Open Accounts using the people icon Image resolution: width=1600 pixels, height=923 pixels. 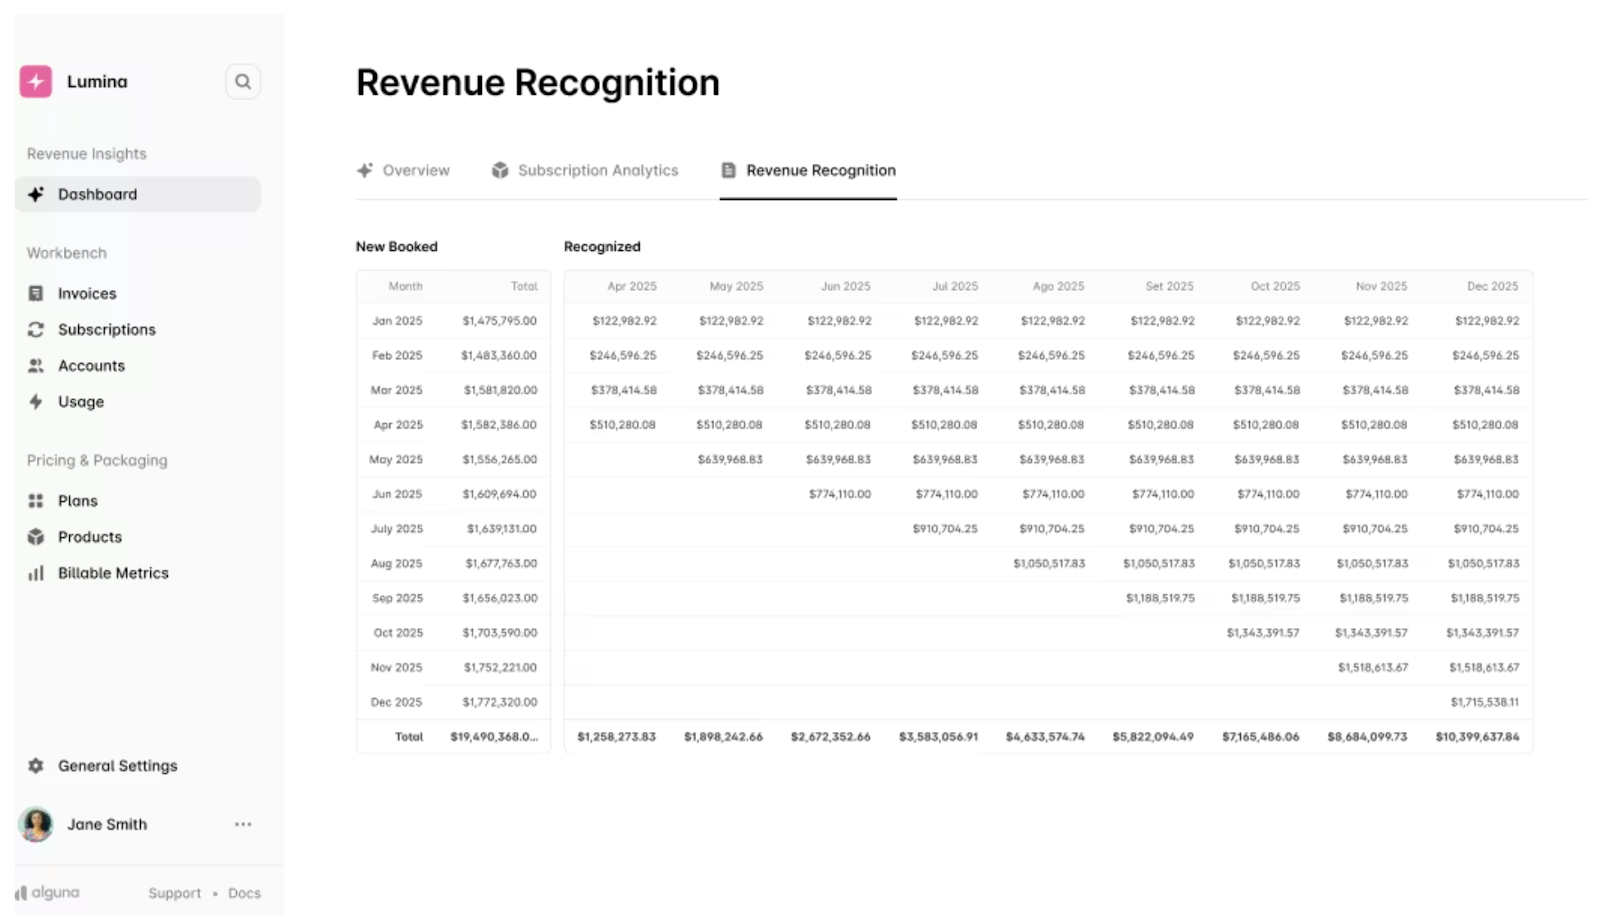[36, 365]
